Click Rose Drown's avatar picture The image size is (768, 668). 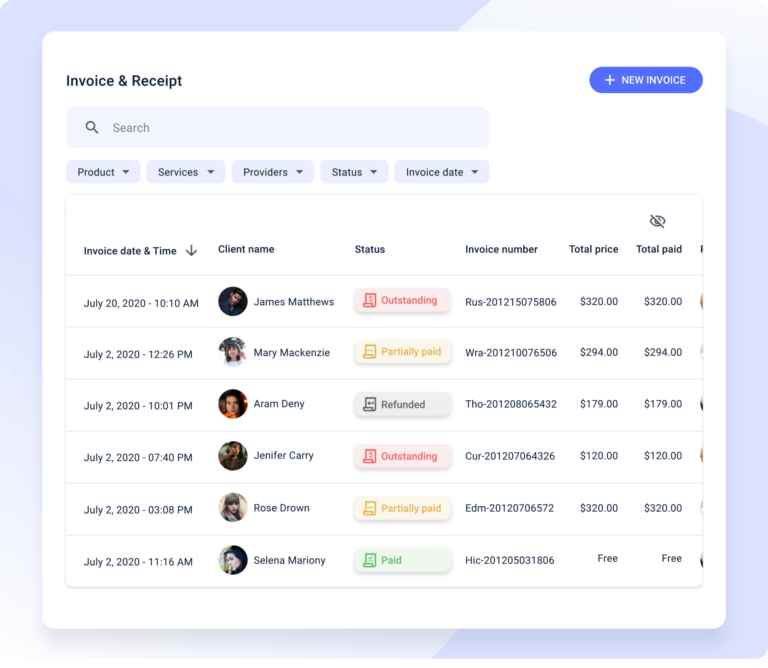pyautogui.click(x=233, y=508)
